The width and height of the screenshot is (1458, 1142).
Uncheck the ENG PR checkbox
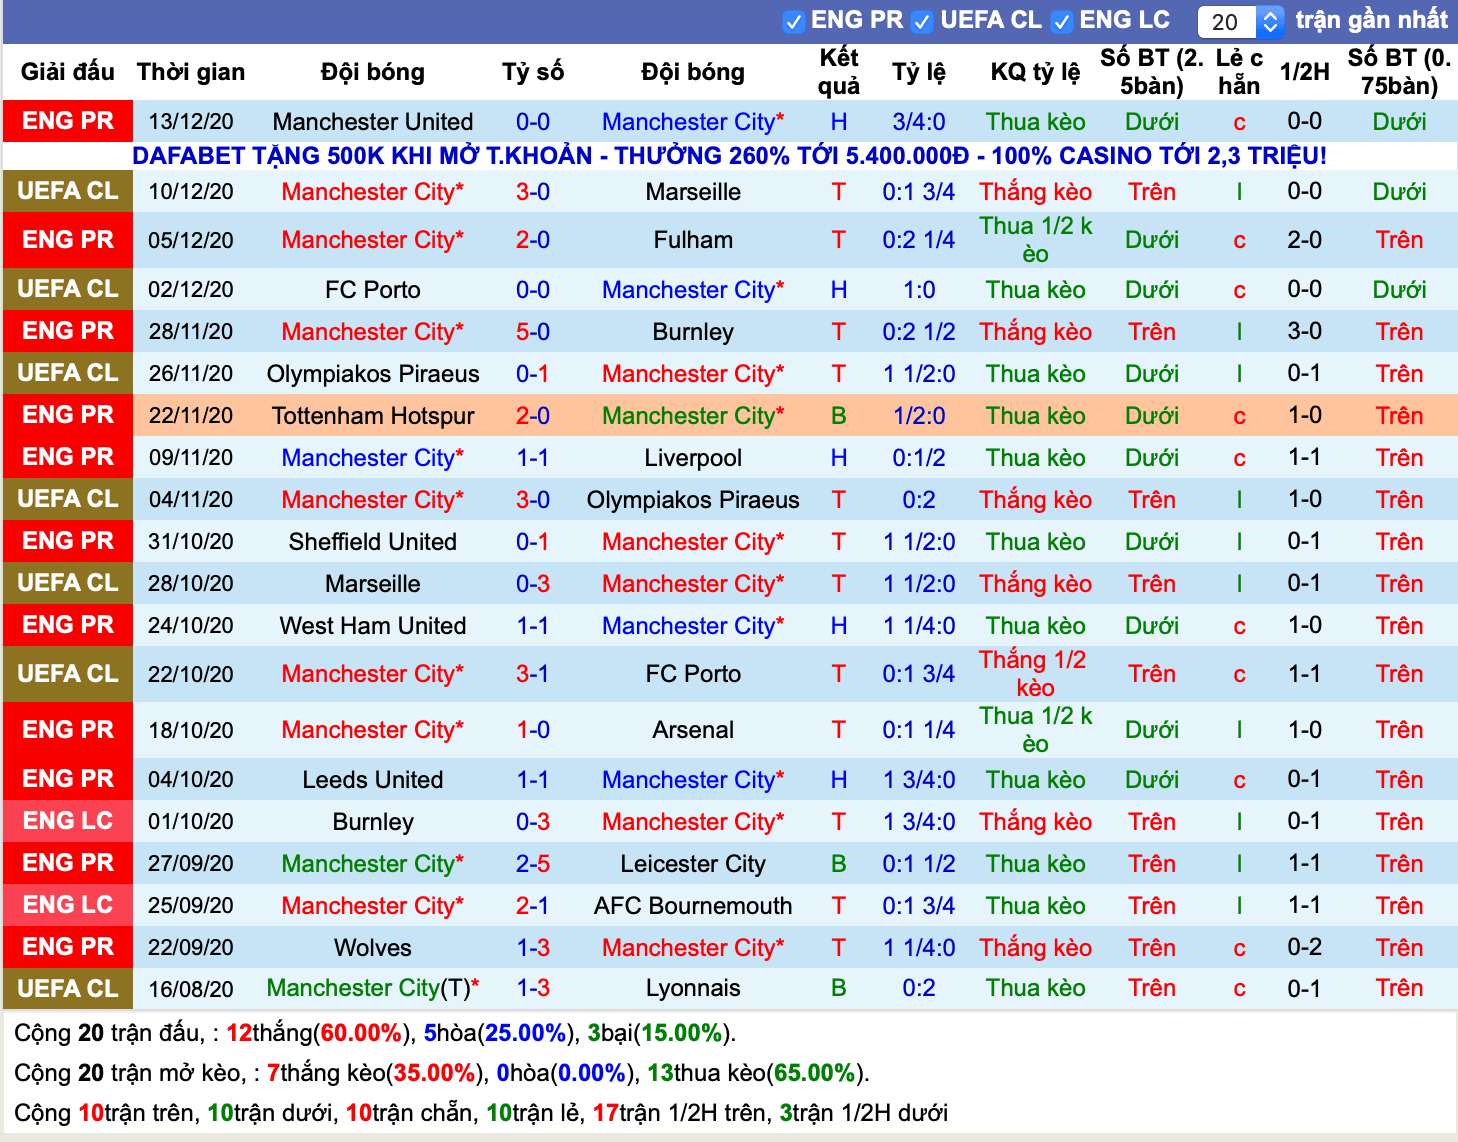pos(793,21)
